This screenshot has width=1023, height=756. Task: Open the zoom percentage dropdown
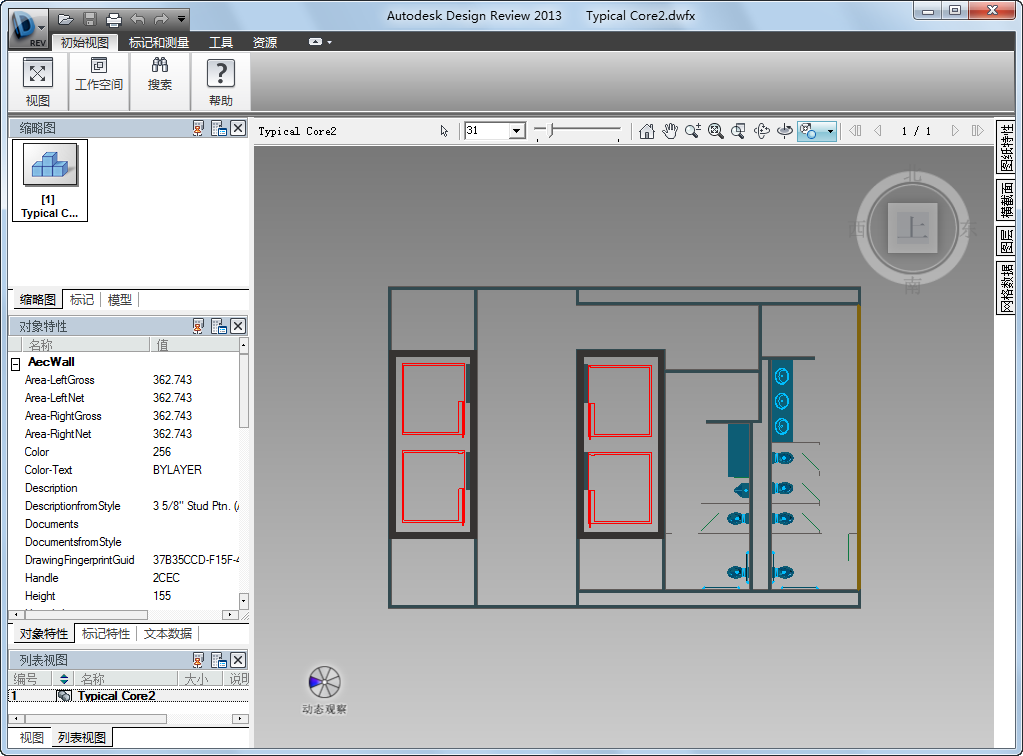pos(517,131)
